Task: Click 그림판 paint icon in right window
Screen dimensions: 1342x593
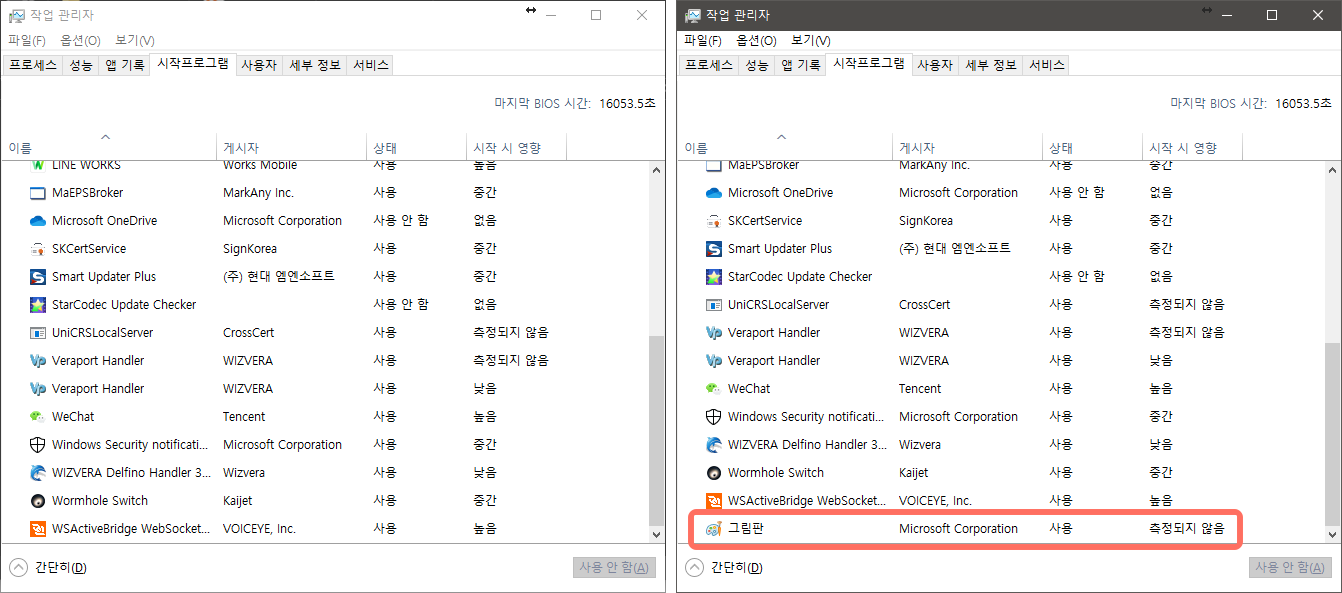Action: [x=714, y=529]
